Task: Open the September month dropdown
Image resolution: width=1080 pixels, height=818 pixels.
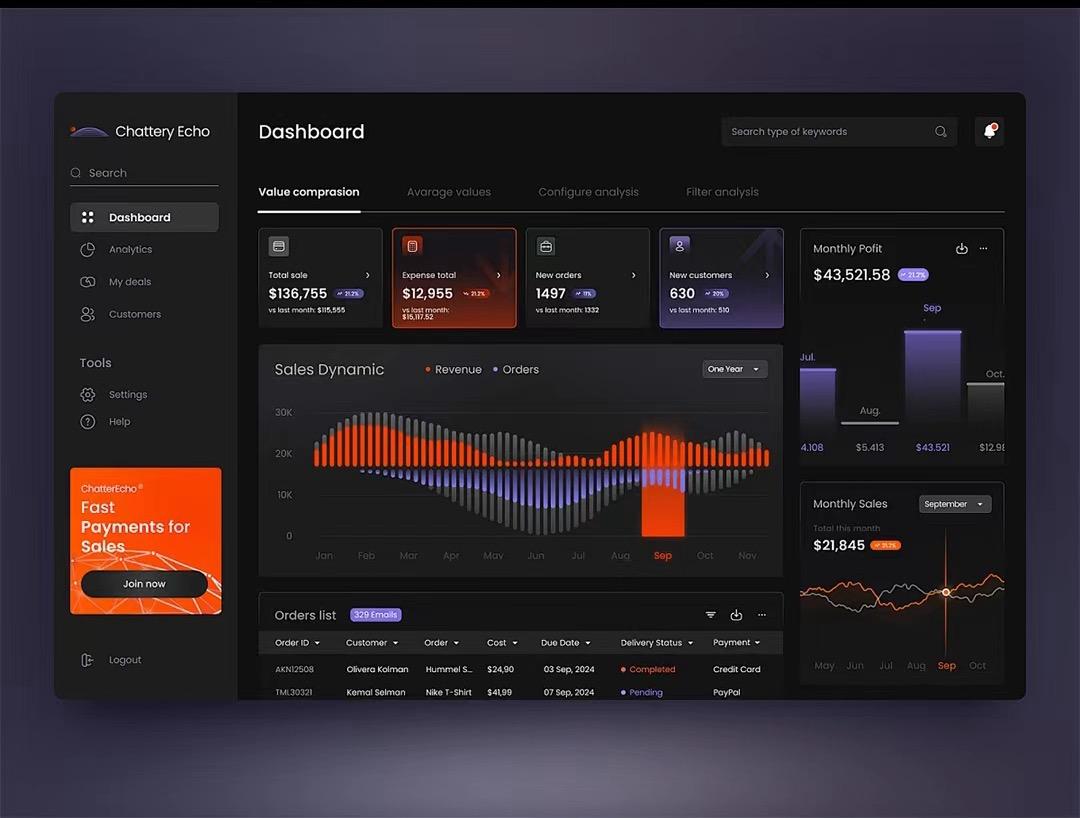Action: coord(955,504)
